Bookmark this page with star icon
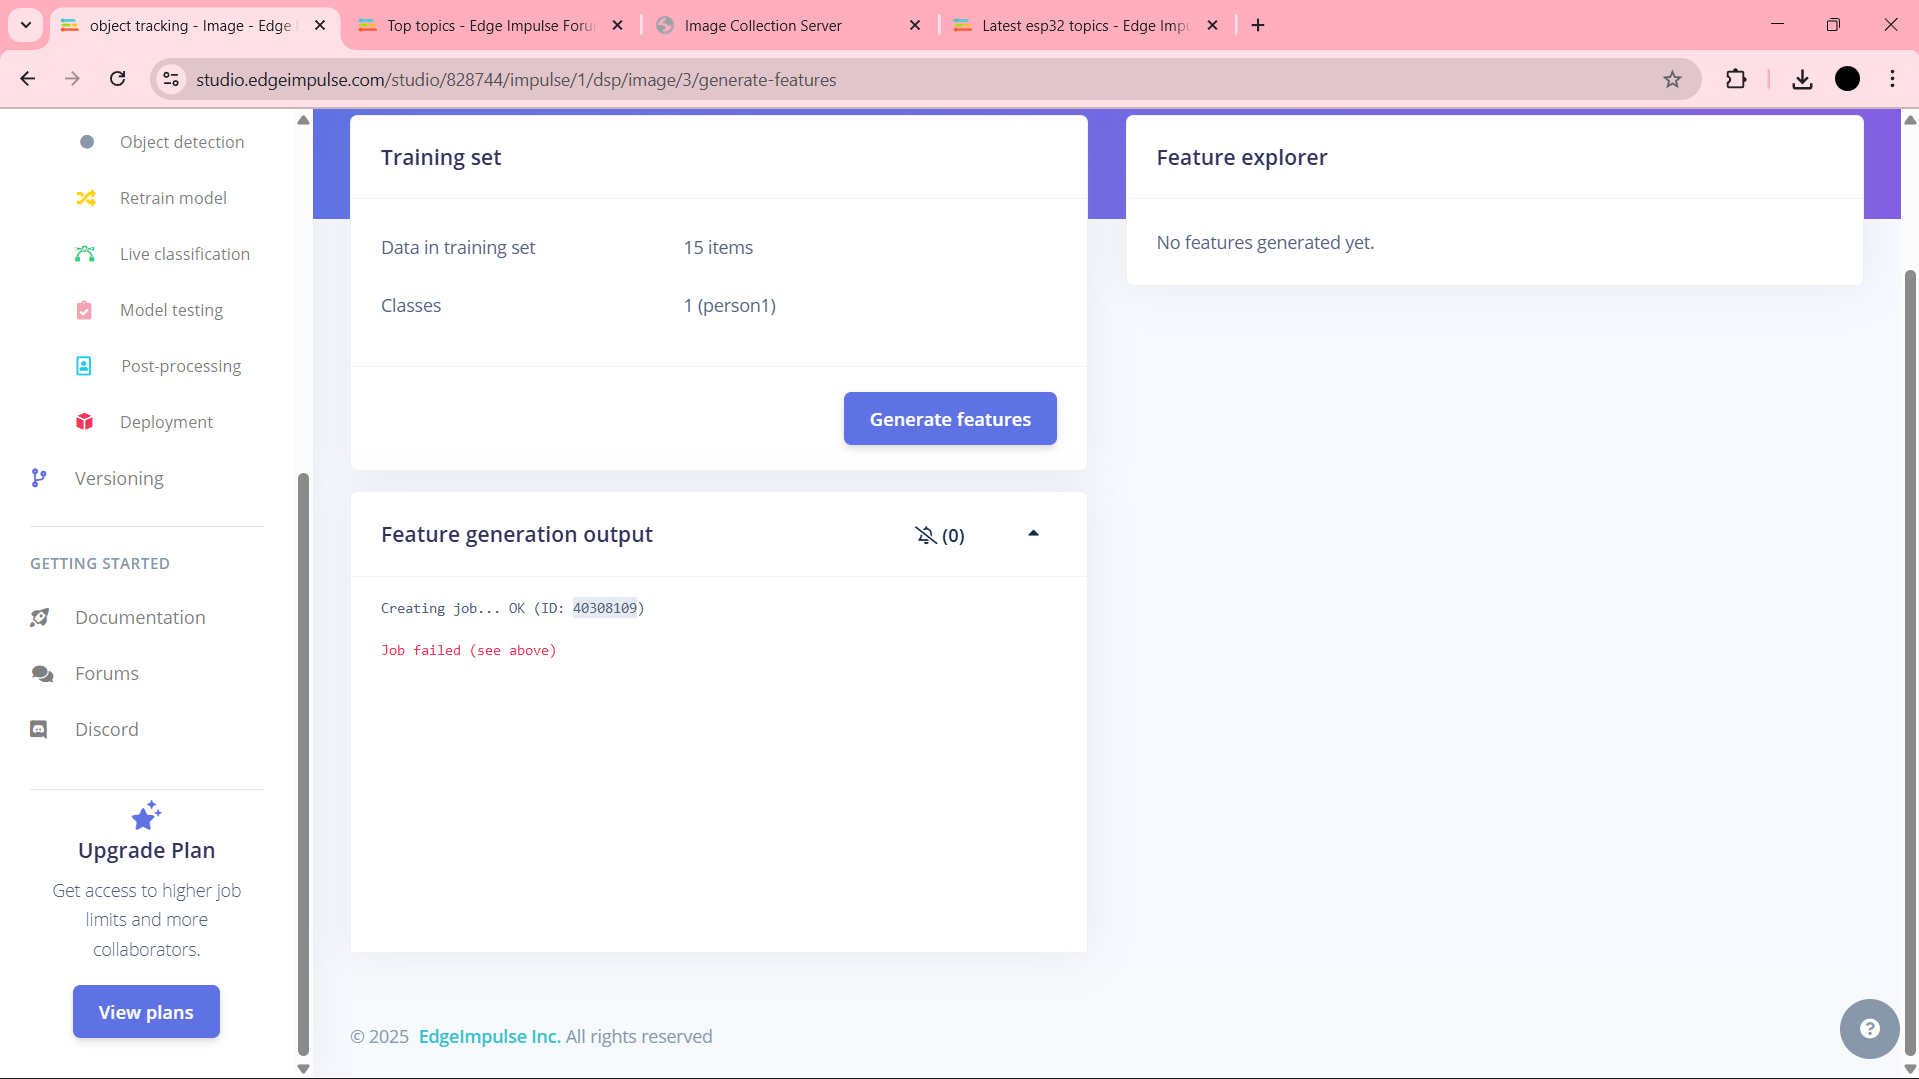Image resolution: width=1919 pixels, height=1079 pixels. pos(1672,79)
